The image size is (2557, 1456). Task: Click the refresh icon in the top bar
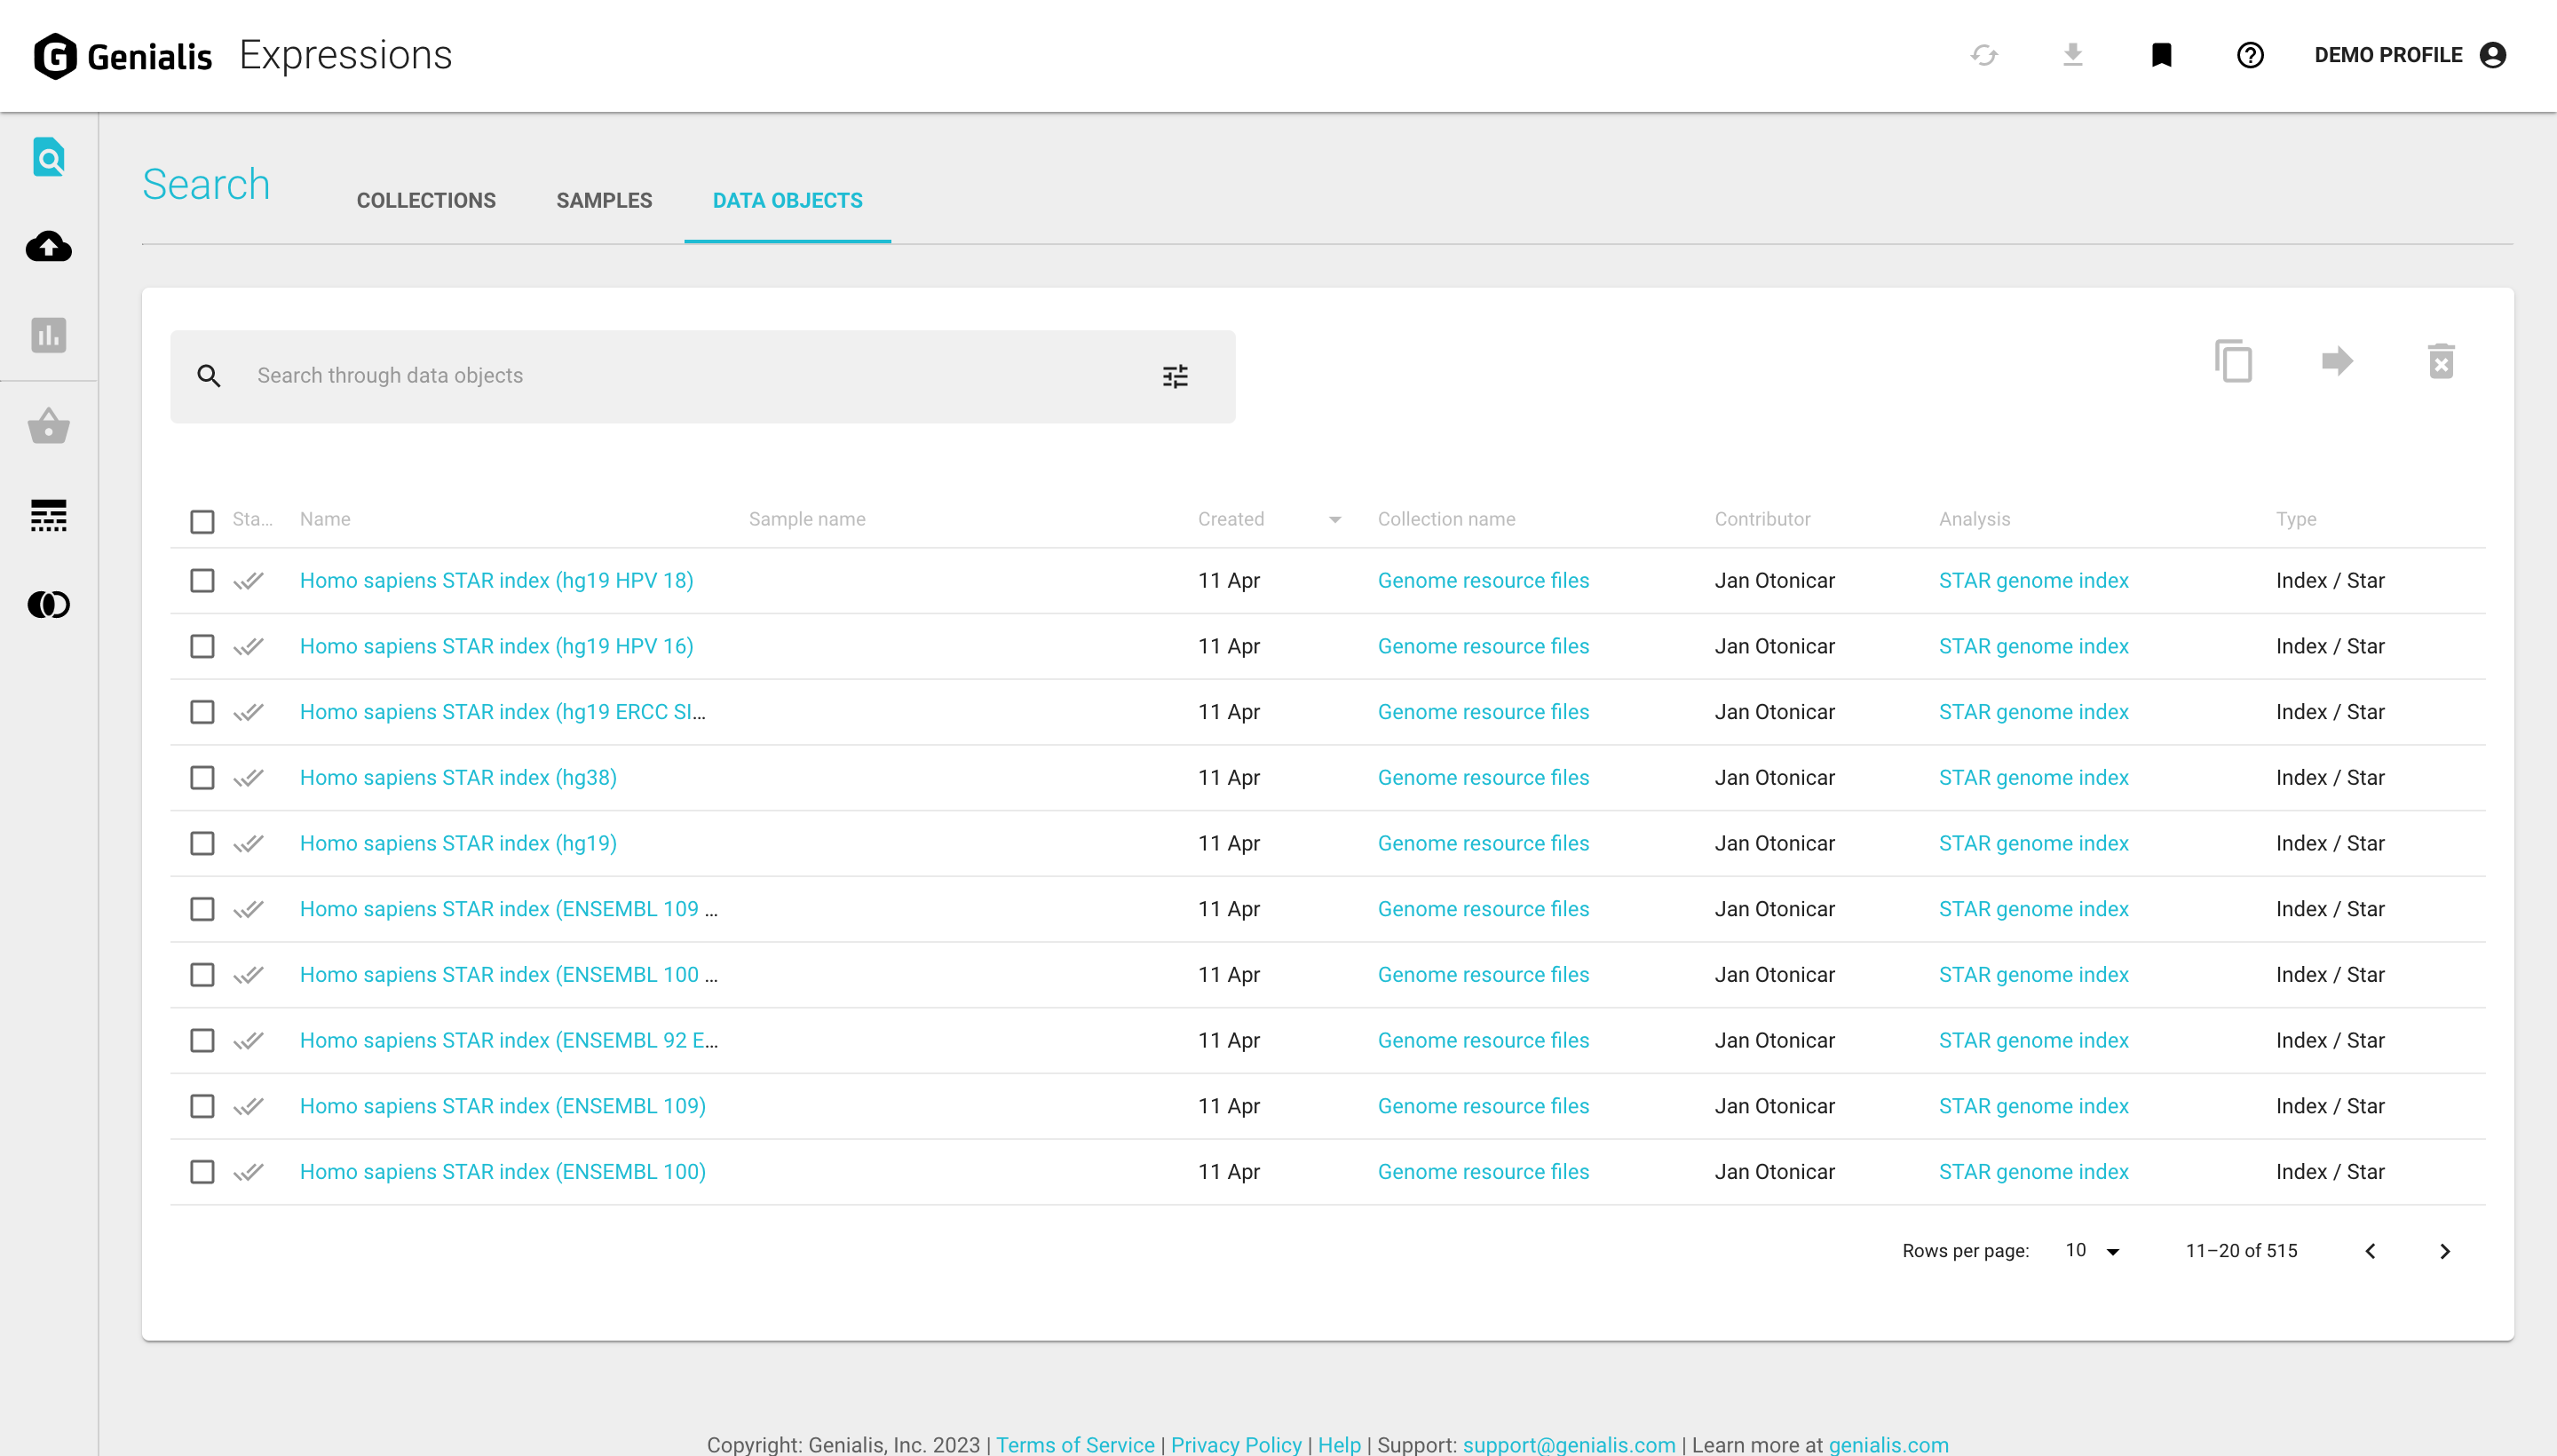tap(1985, 55)
